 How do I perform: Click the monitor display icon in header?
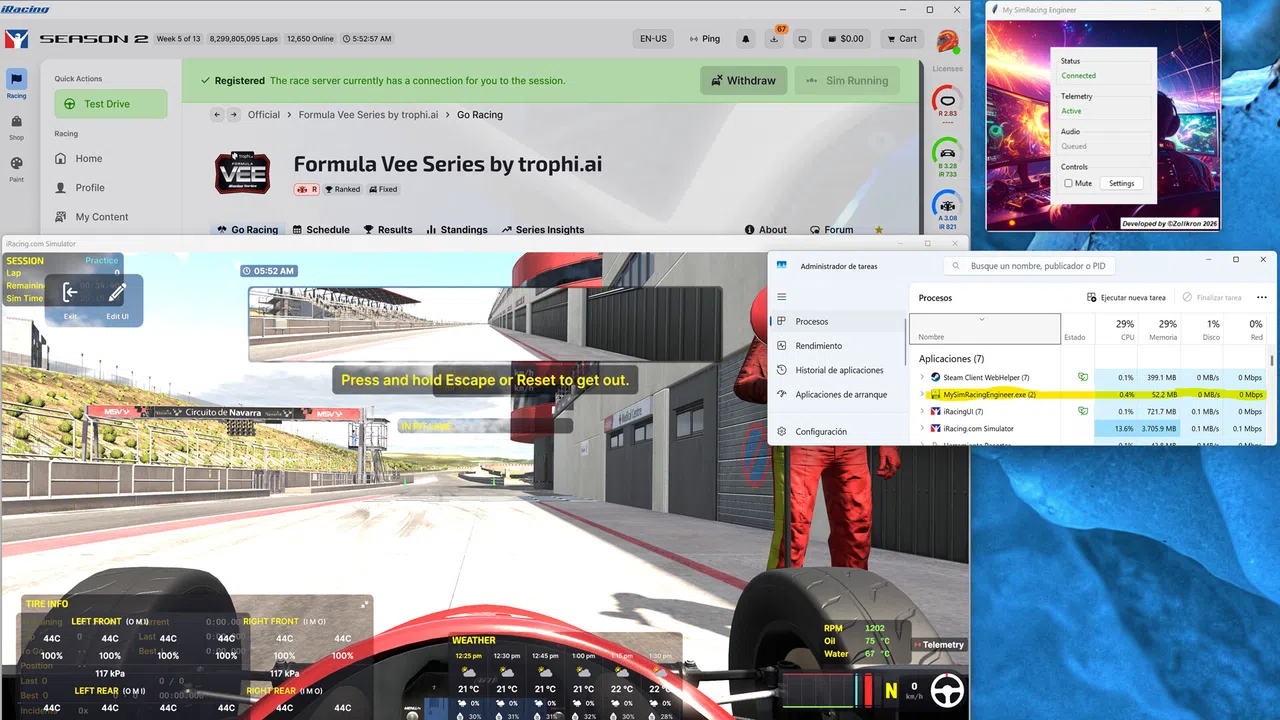[x=802, y=39]
